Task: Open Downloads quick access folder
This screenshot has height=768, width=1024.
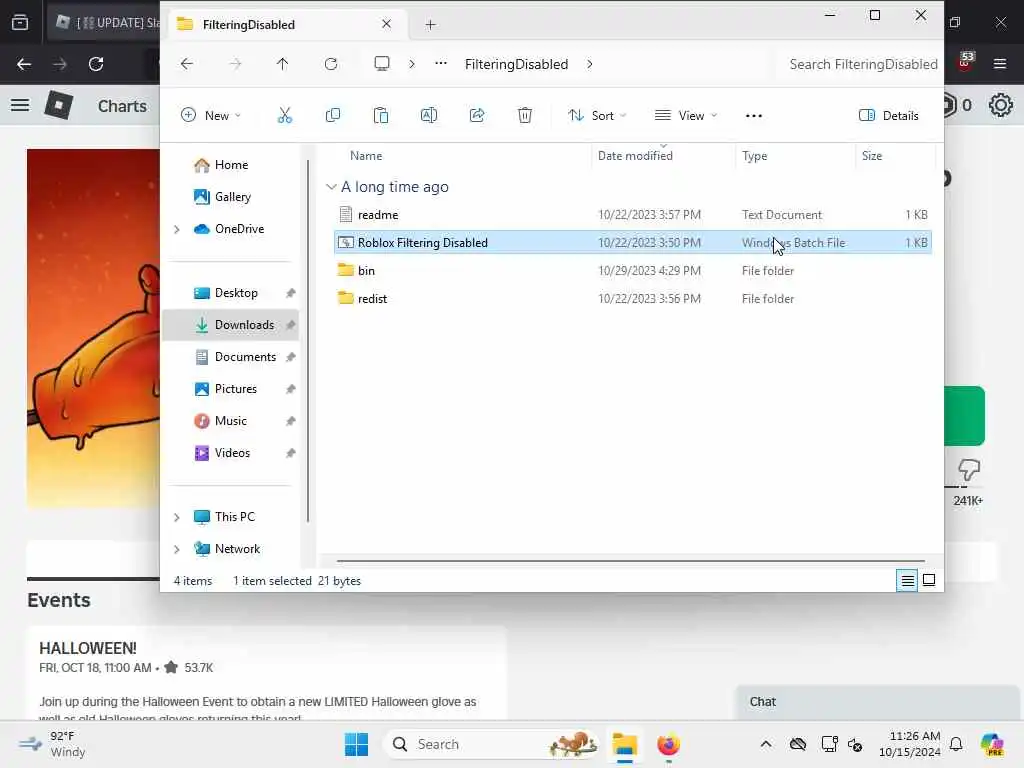Action: tap(230, 325)
